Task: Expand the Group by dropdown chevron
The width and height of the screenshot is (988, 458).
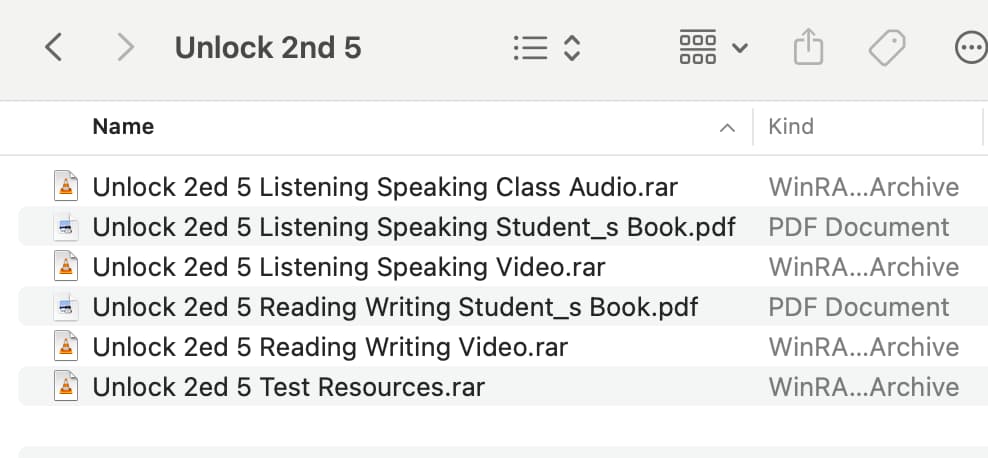Action: point(740,48)
